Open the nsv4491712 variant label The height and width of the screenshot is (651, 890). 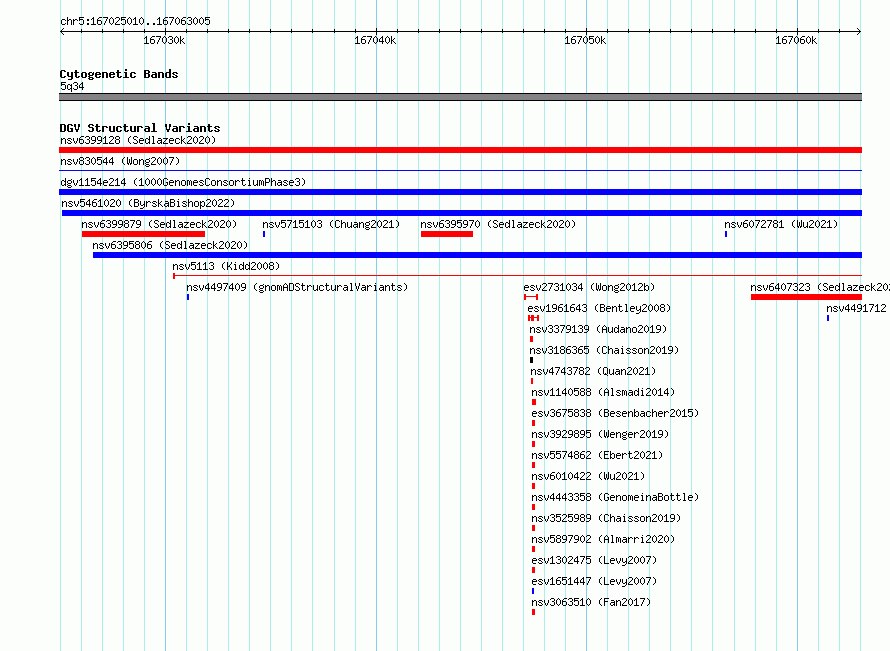click(856, 308)
